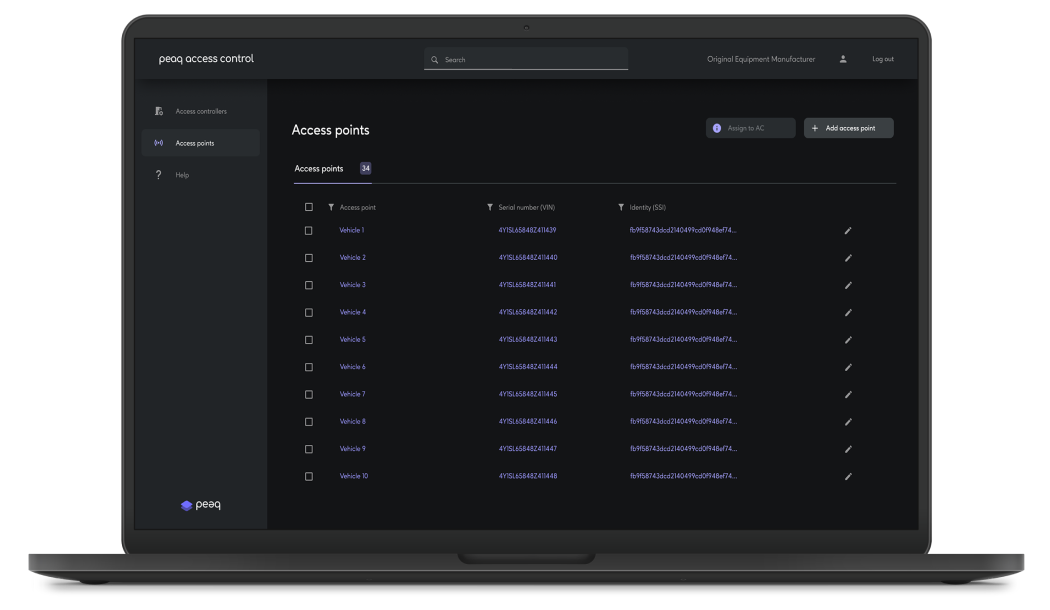The width and height of the screenshot is (1050, 610).
Task: Check the Vehicle 7 row checkbox
Action: [x=309, y=395]
